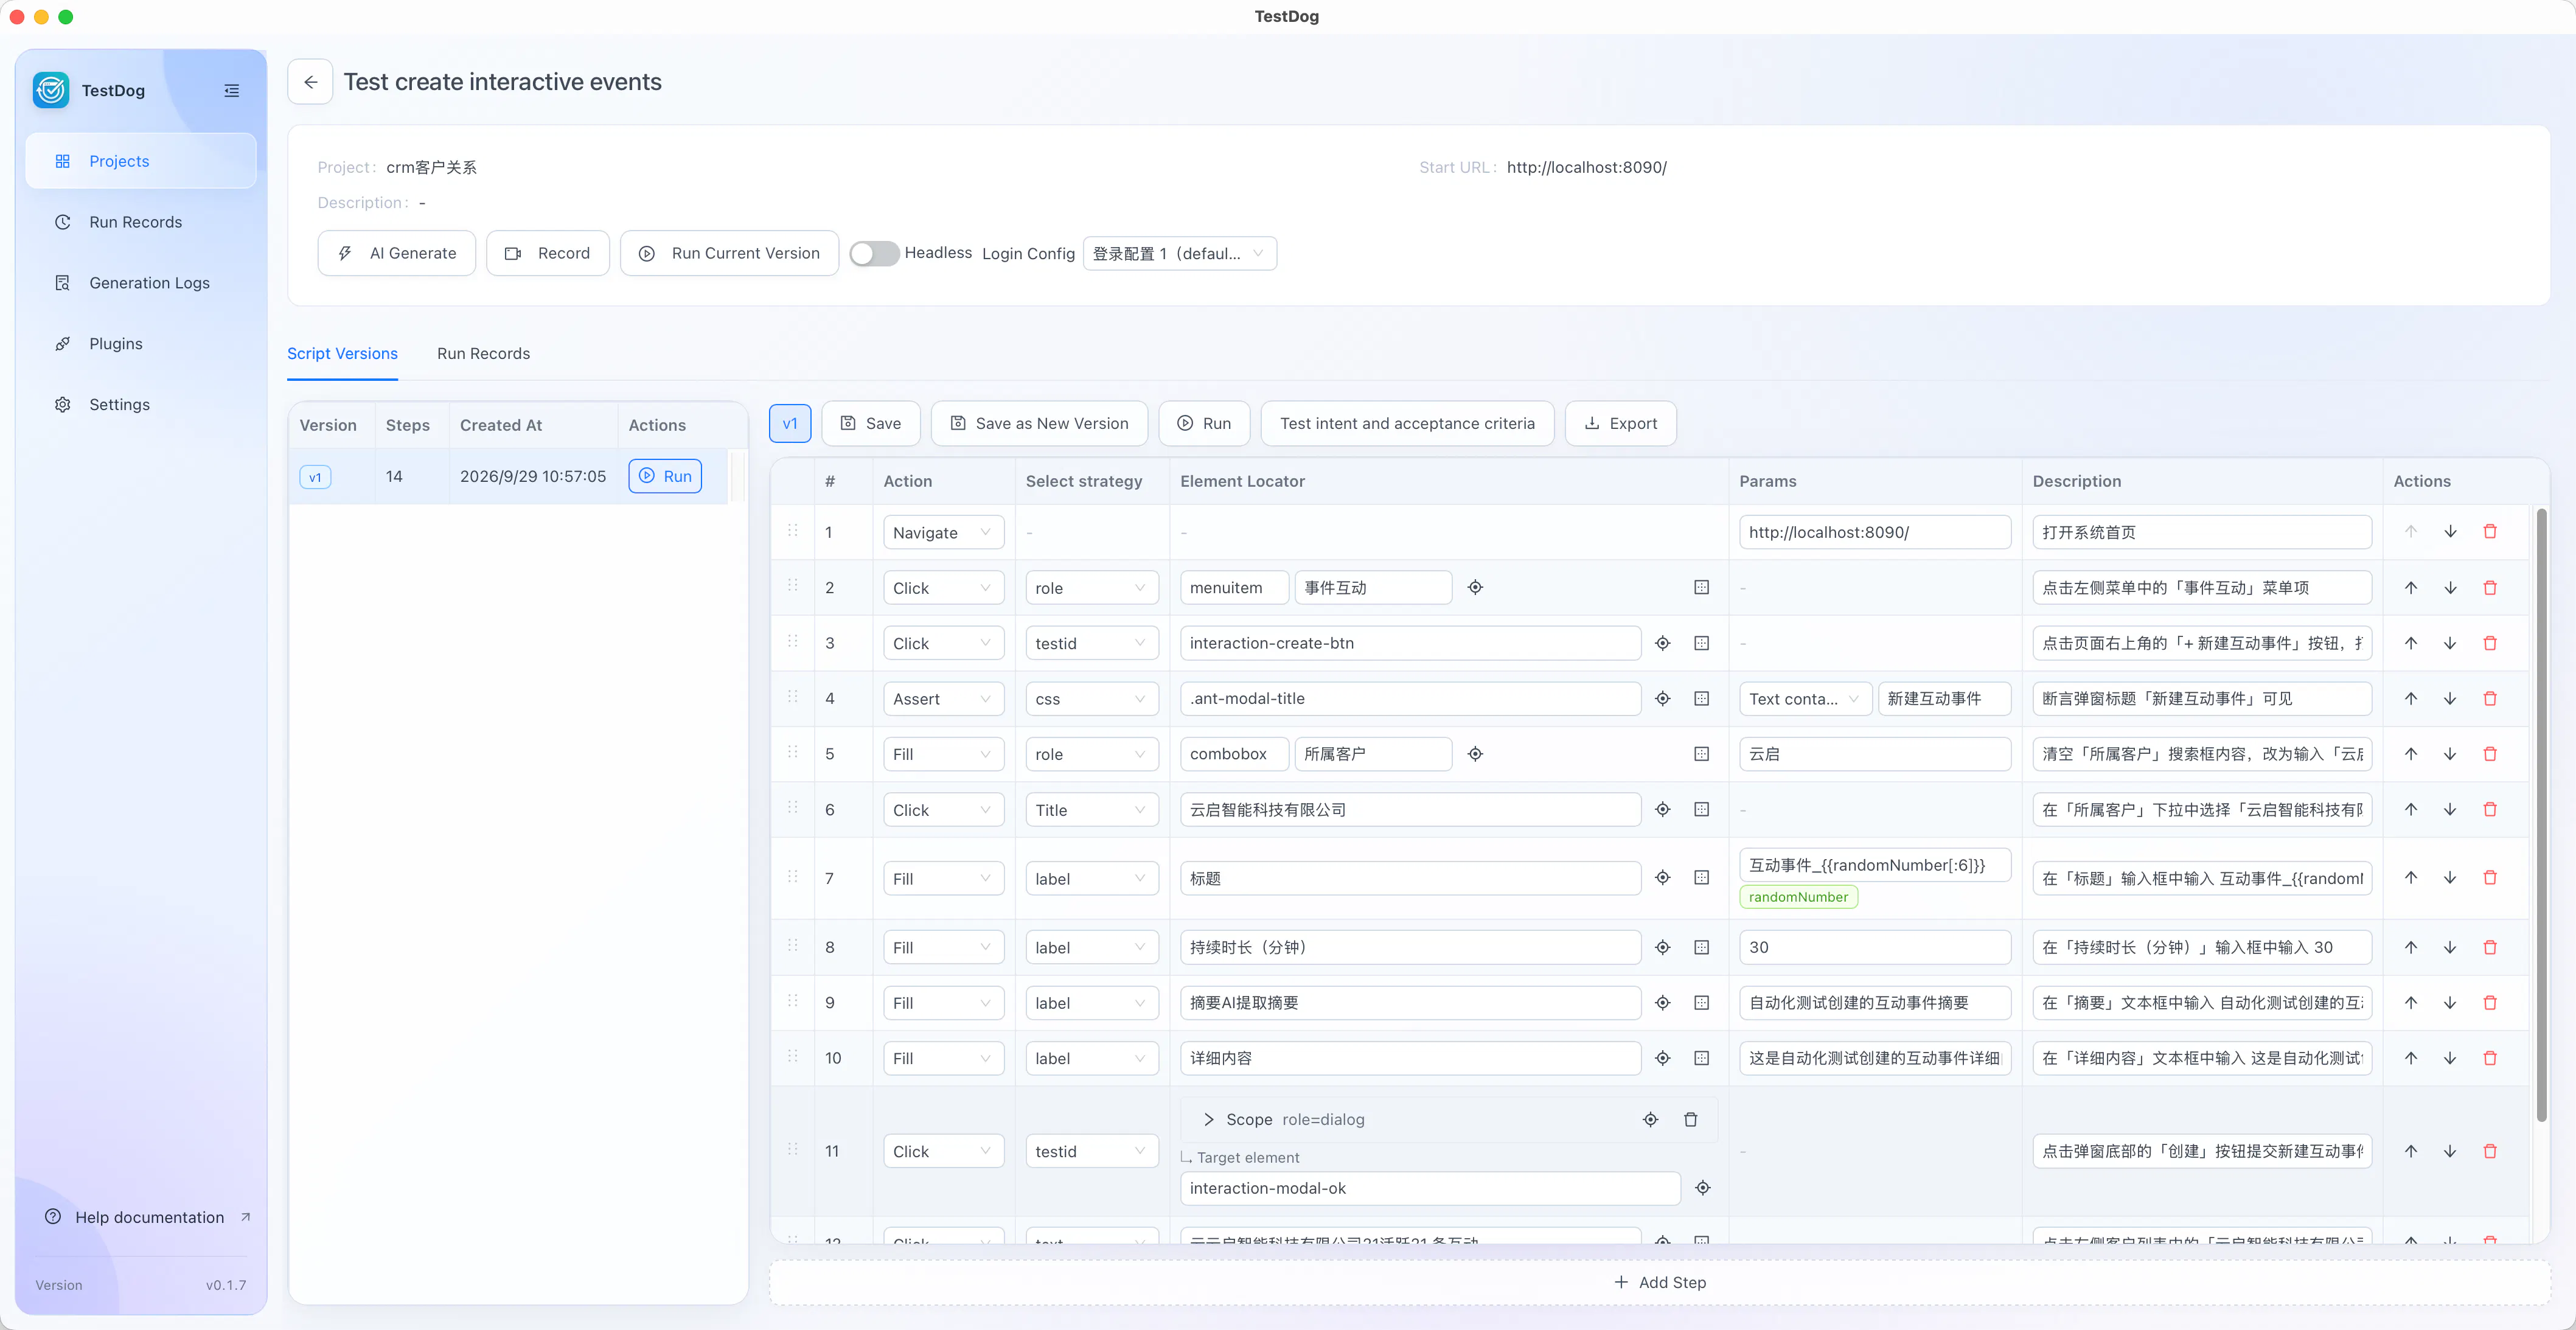Click Add Step at bottom

point(1660,1283)
